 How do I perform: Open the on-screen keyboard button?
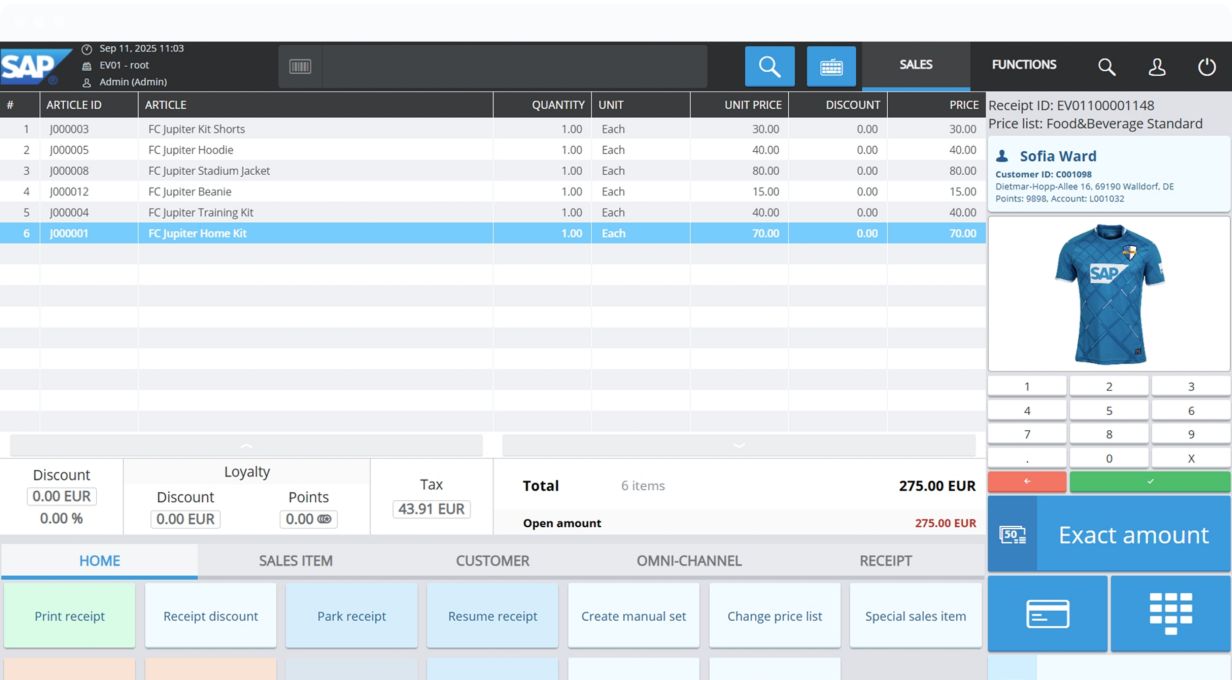coord(831,66)
